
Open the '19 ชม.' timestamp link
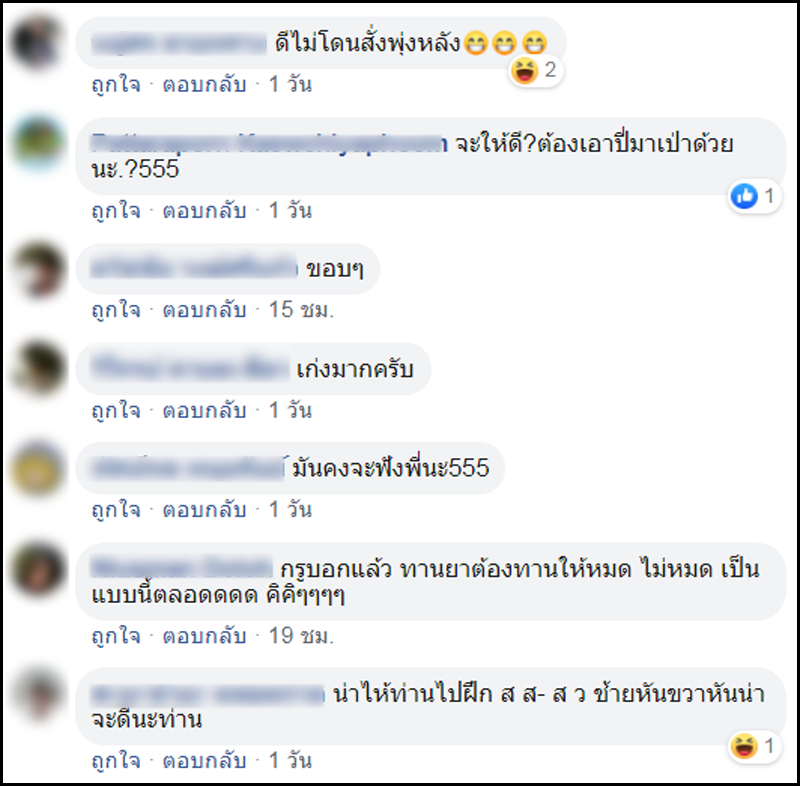pos(301,636)
